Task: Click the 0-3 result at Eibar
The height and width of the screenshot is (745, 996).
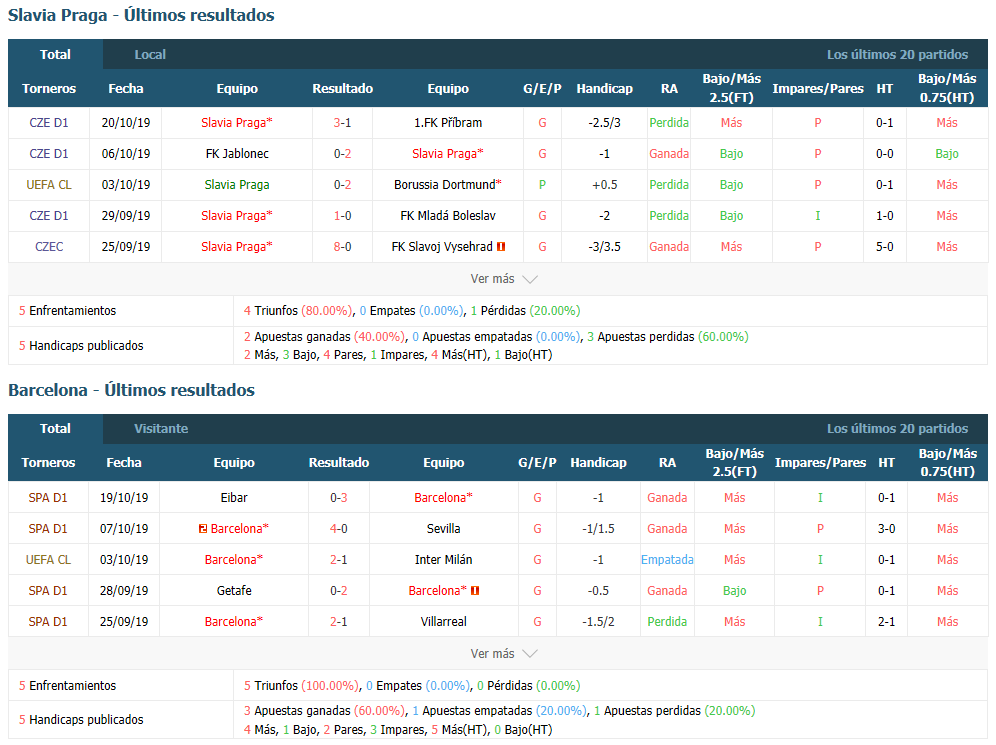Action: 339,498
